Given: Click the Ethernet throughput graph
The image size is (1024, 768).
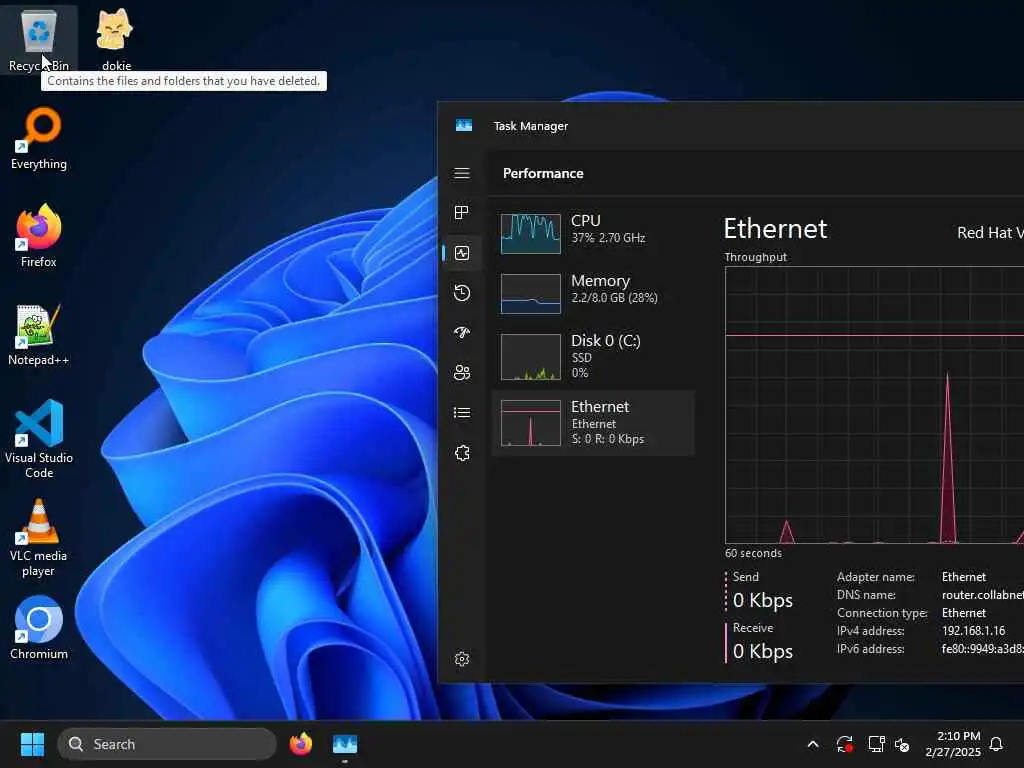Looking at the screenshot, I should (874, 405).
